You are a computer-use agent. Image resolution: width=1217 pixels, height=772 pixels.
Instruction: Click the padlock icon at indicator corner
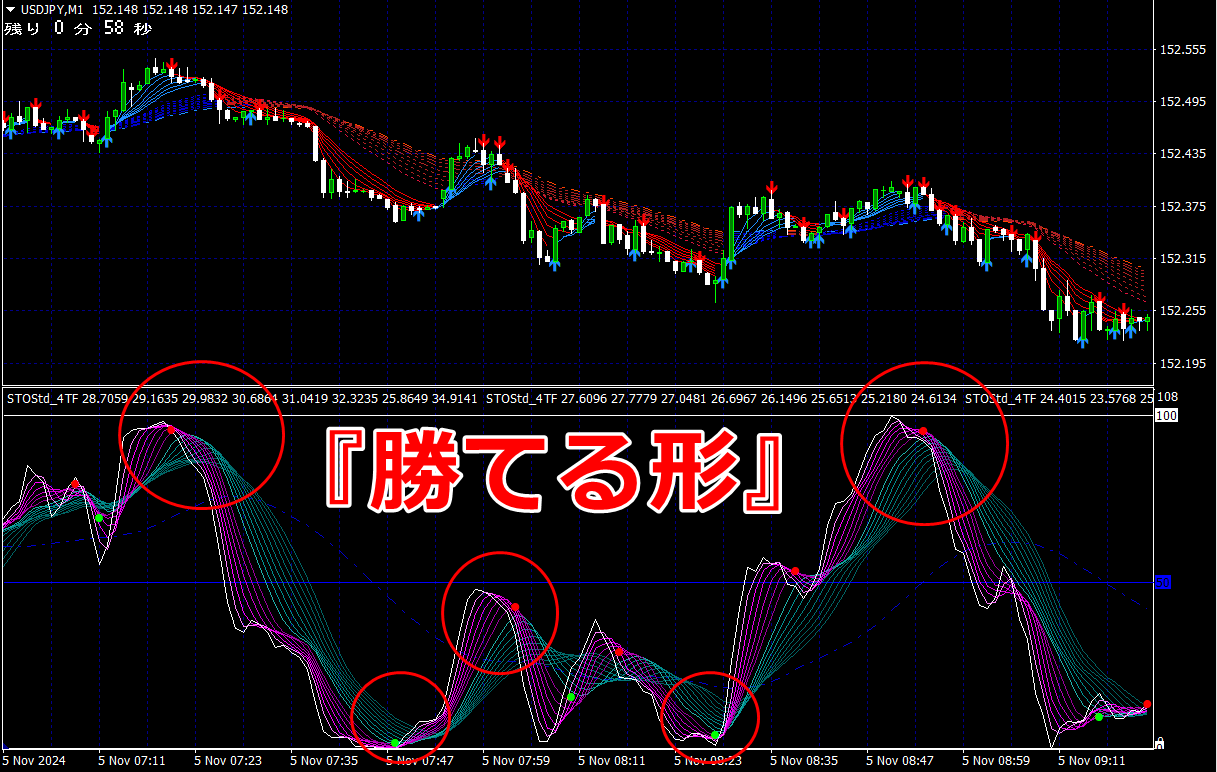coord(1160,742)
